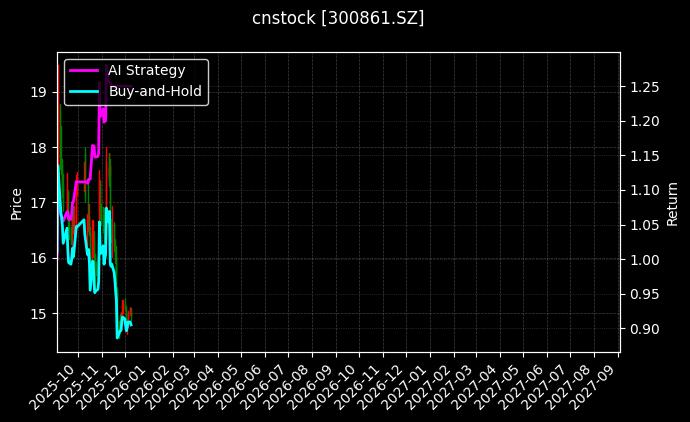
Task: Click the 1.00 return tick label
Action: pos(645,260)
